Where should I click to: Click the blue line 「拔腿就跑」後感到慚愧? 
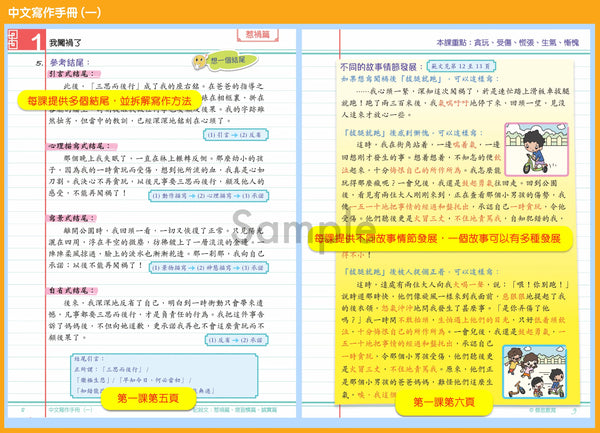pos(413,133)
